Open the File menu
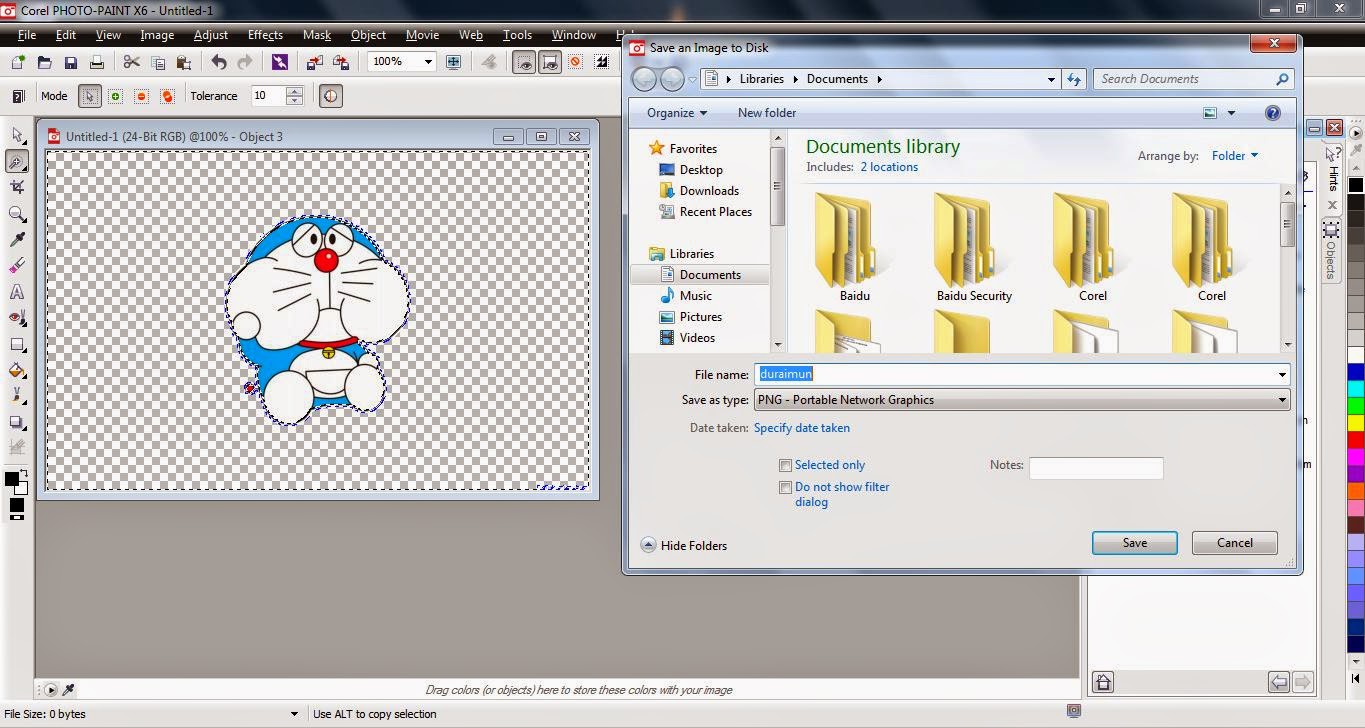This screenshot has width=1365, height=728. 27,35
